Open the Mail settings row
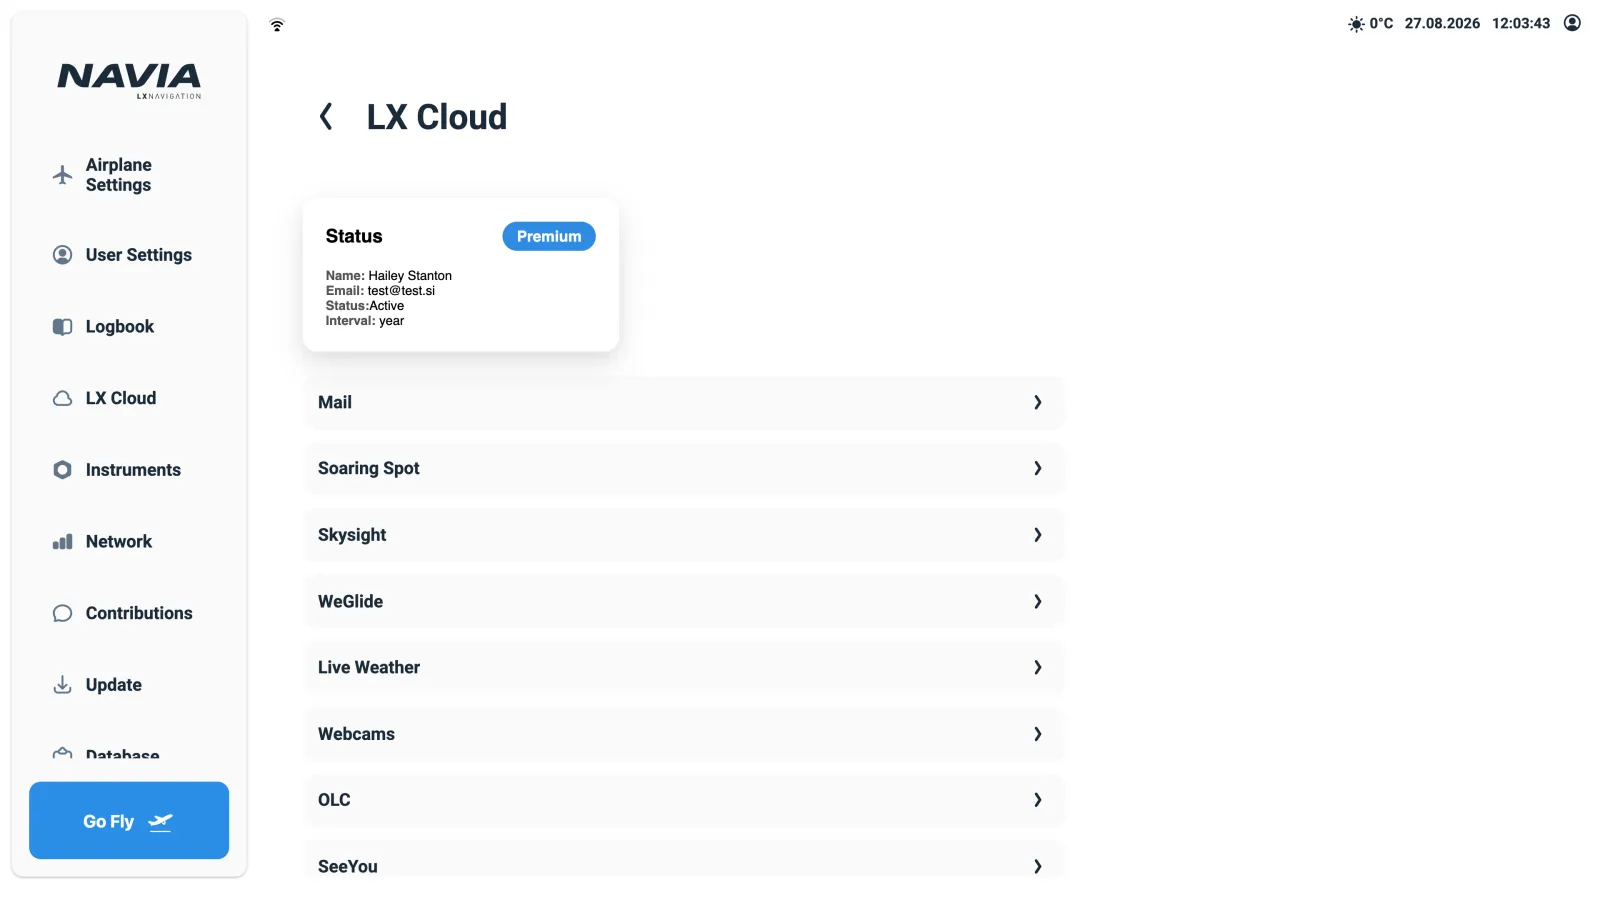Screen dimensions: 1600x900 (x=684, y=402)
